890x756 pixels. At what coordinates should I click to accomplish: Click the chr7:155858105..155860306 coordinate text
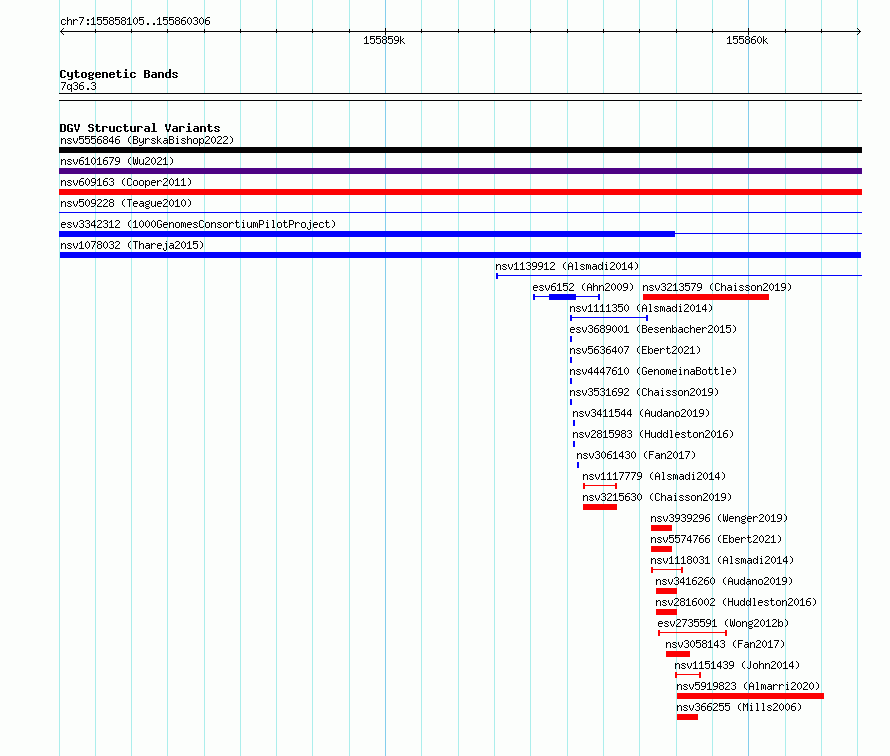click(x=135, y=21)
